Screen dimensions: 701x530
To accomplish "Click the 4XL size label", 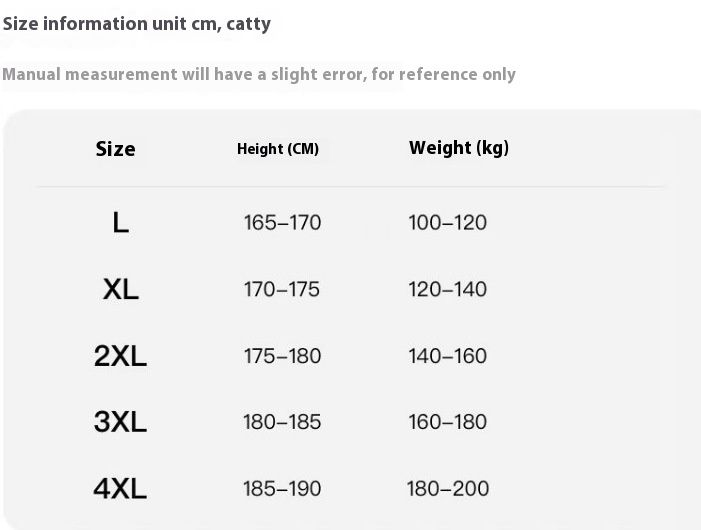I will point(120,488).
